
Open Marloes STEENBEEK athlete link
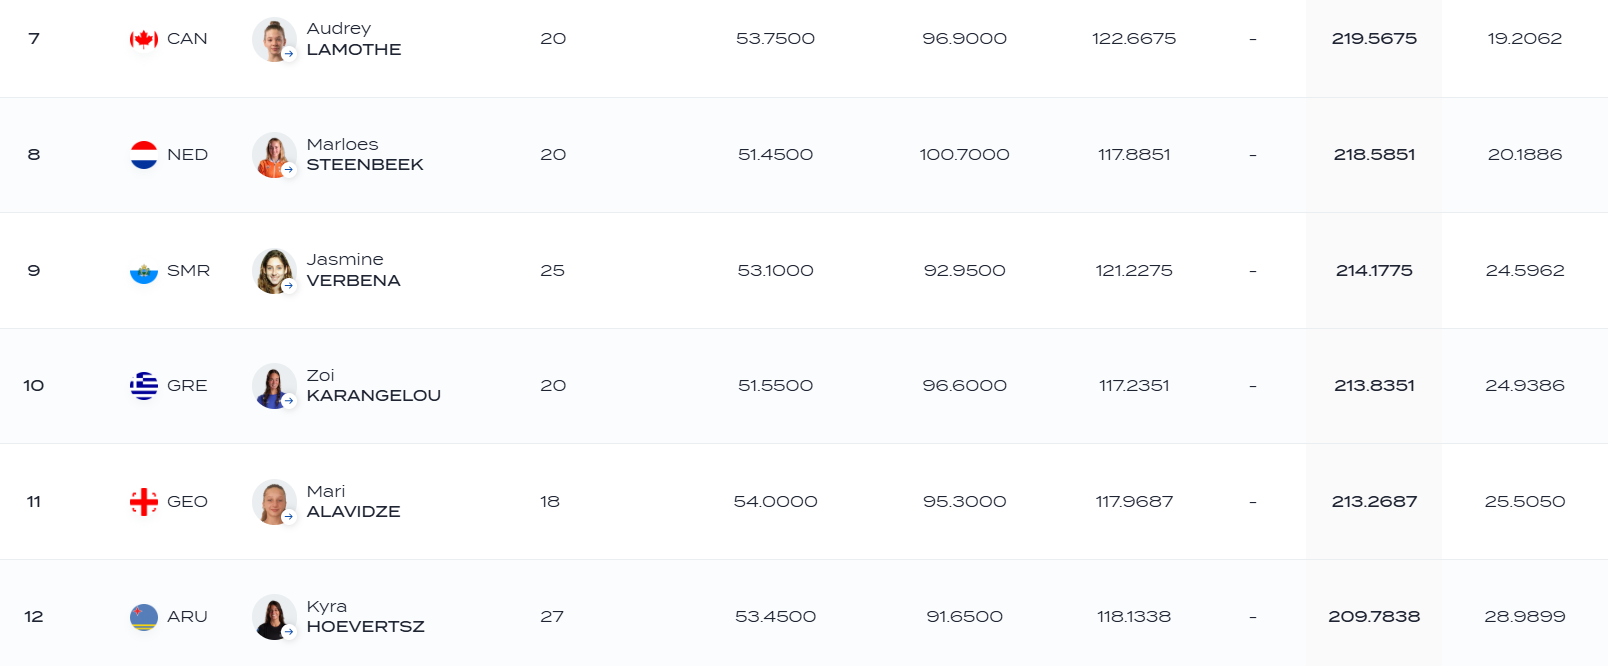365,155
